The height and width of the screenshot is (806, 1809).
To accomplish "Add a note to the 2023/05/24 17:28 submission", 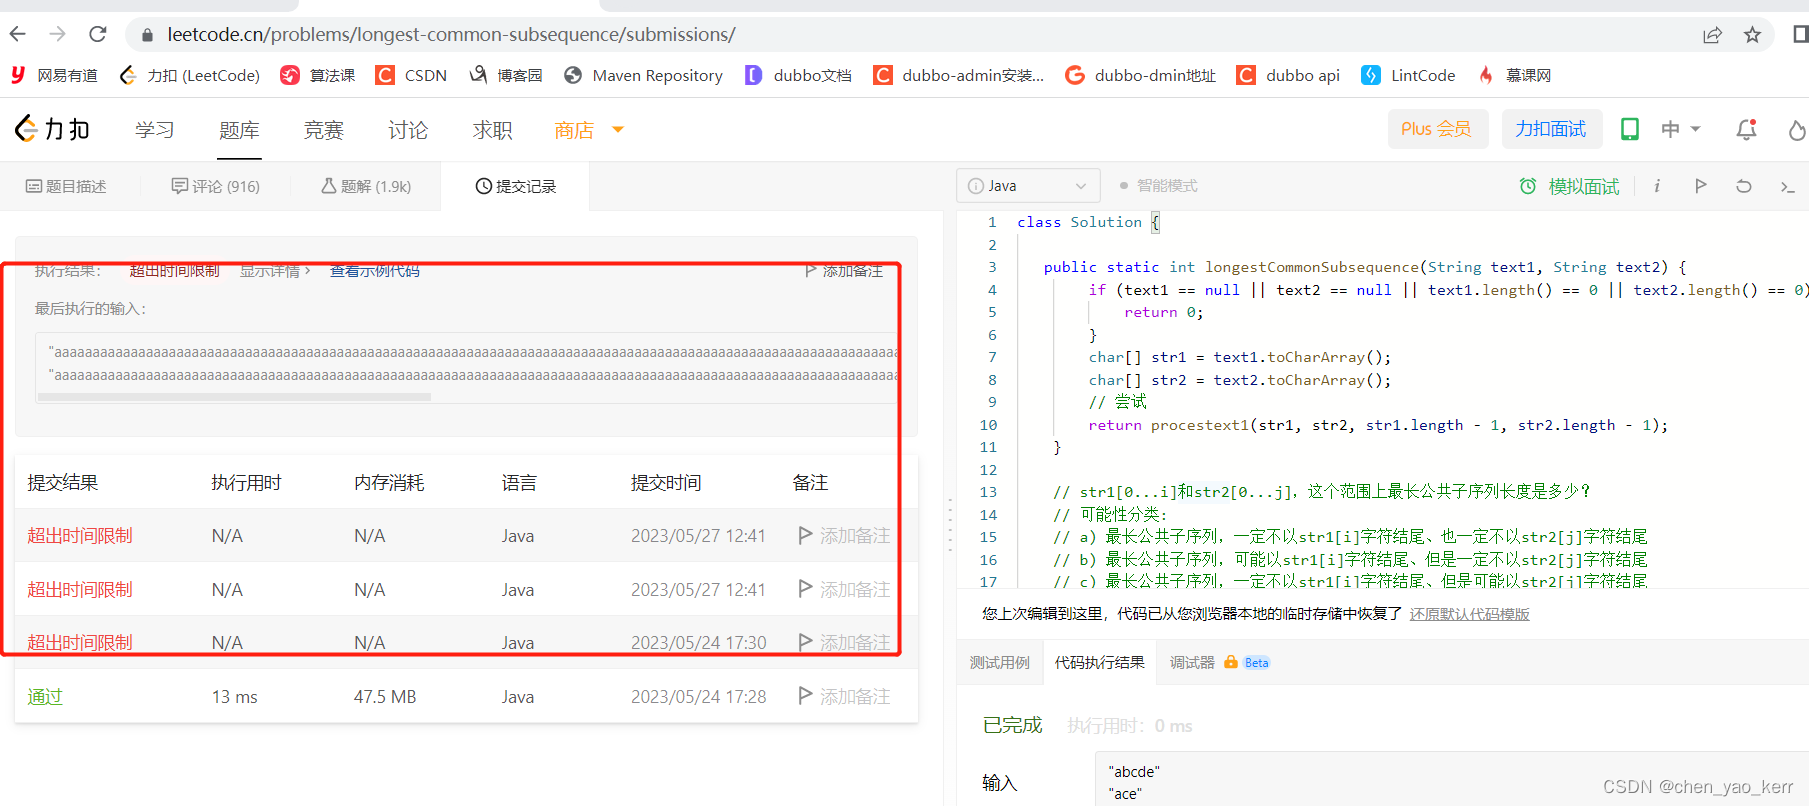I will (844, 696).
